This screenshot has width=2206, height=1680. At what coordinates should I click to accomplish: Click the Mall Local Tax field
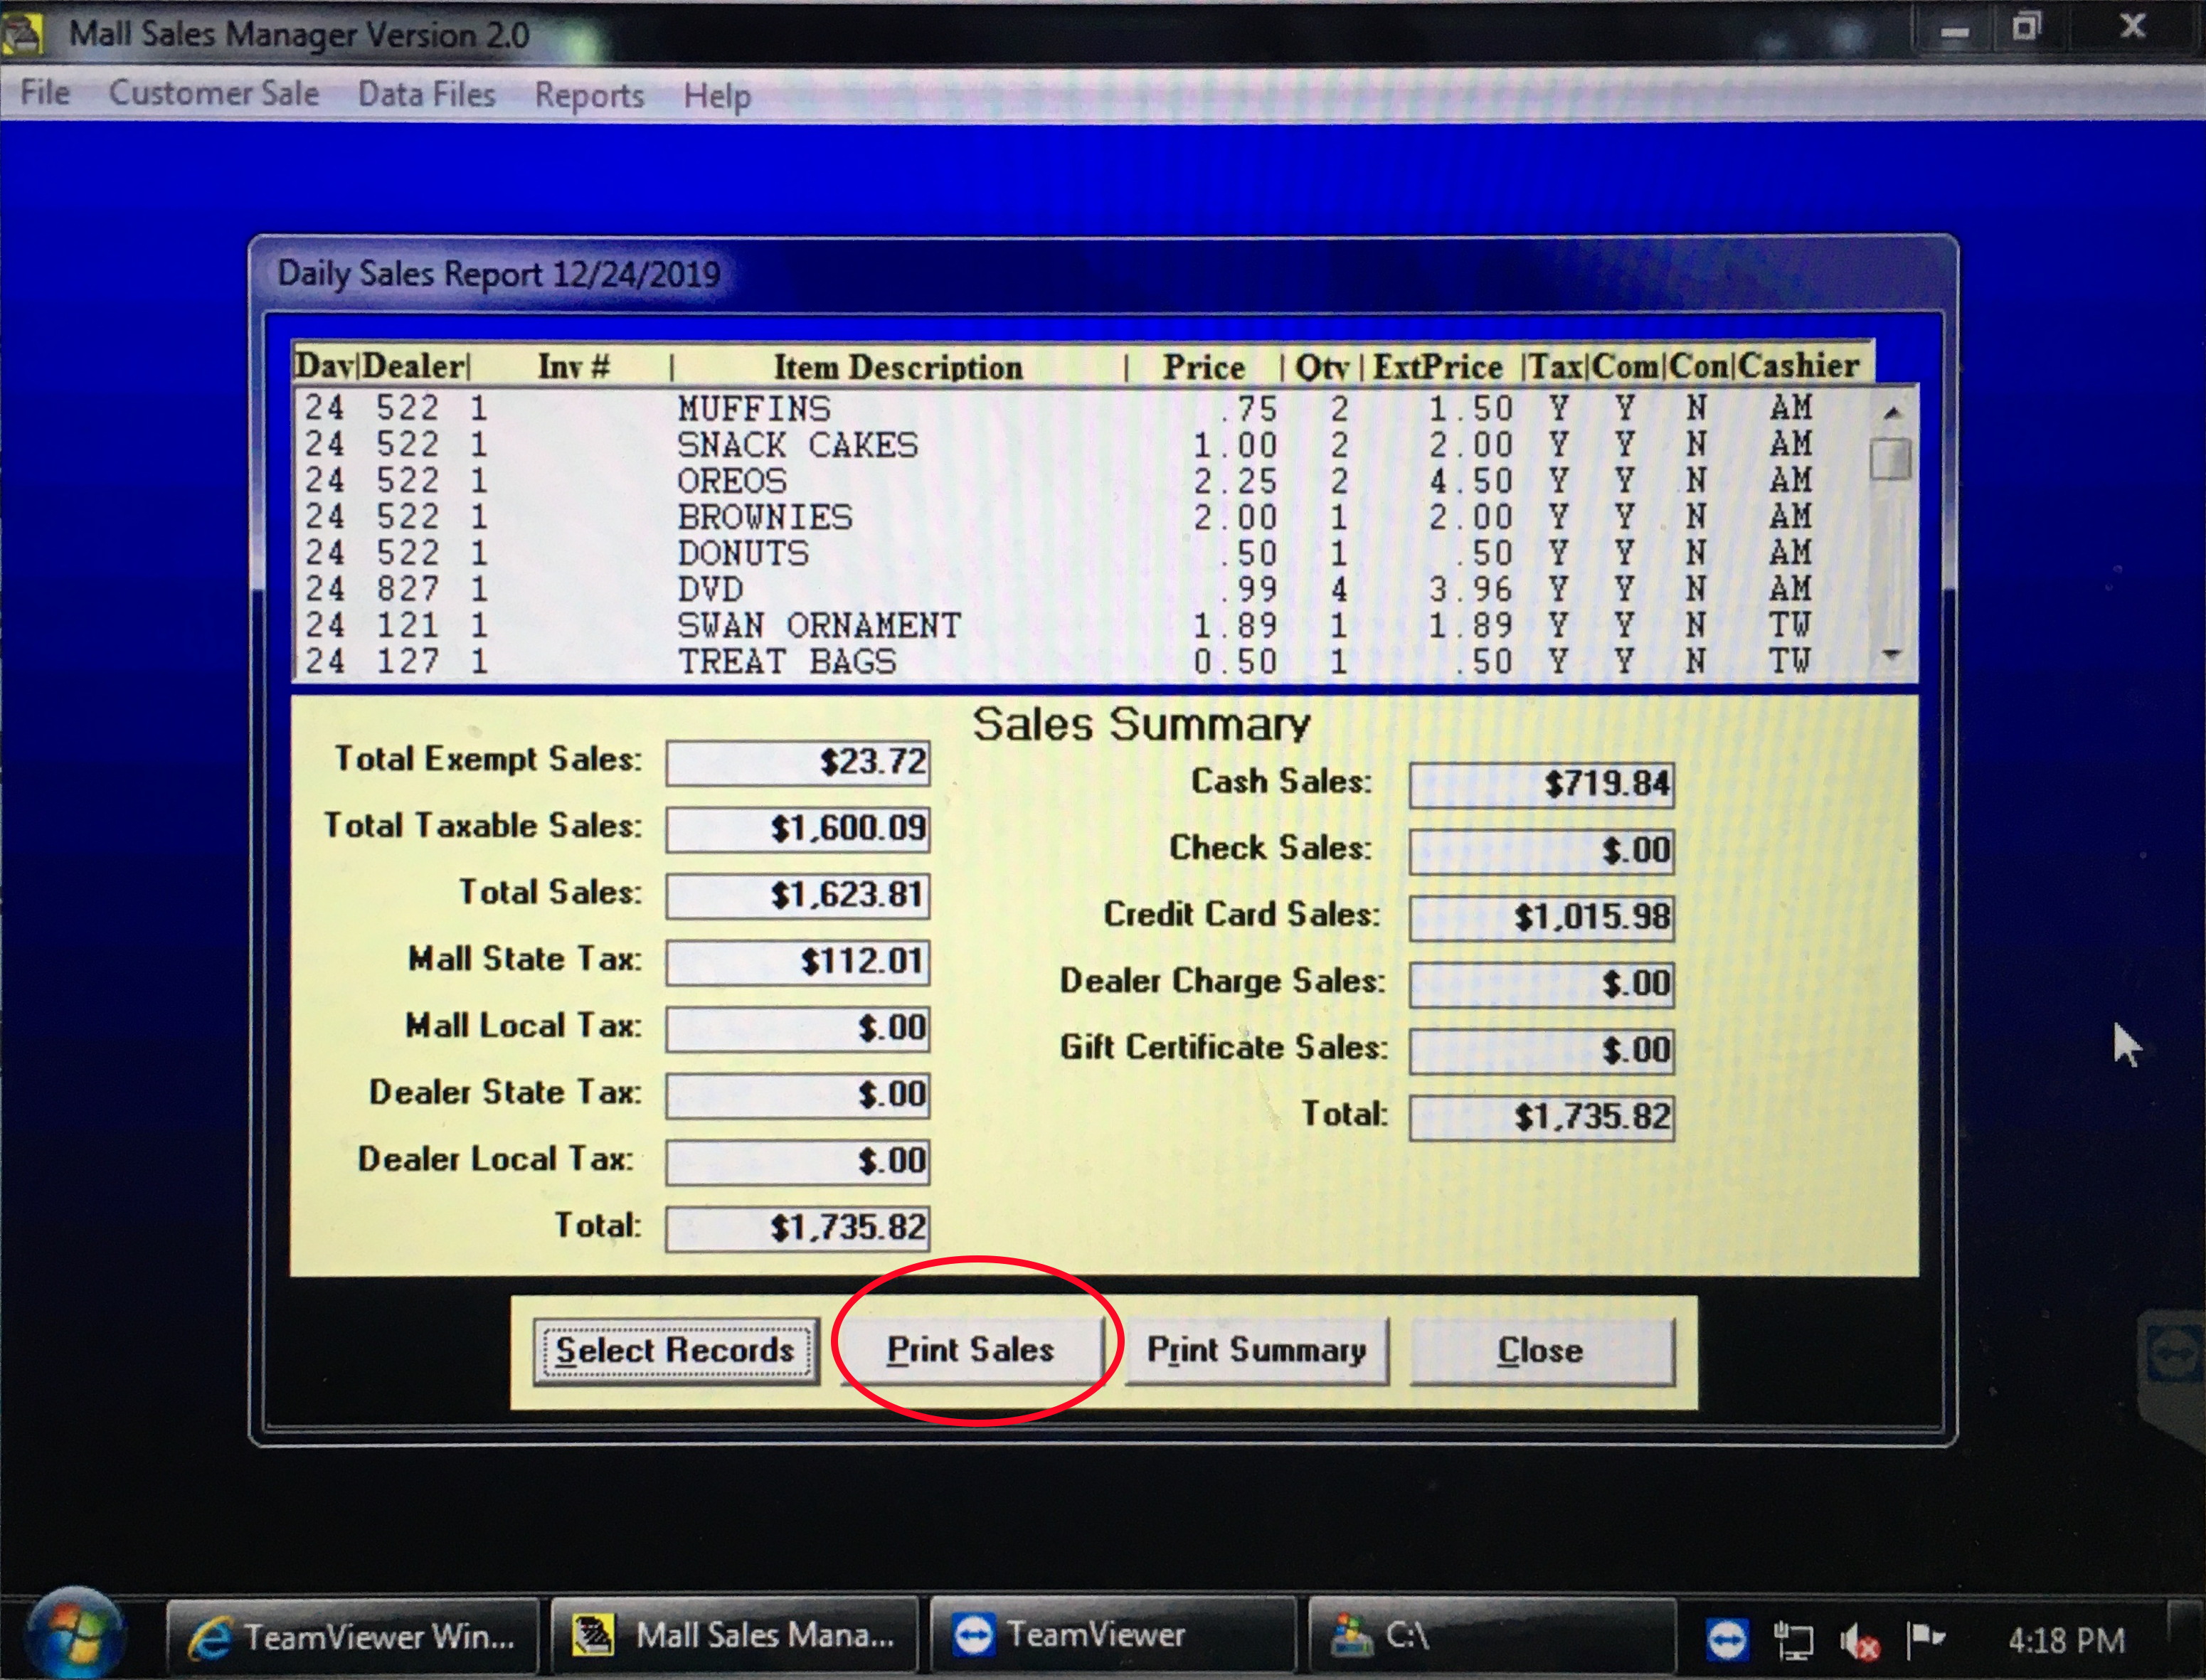click(798, 1029)
